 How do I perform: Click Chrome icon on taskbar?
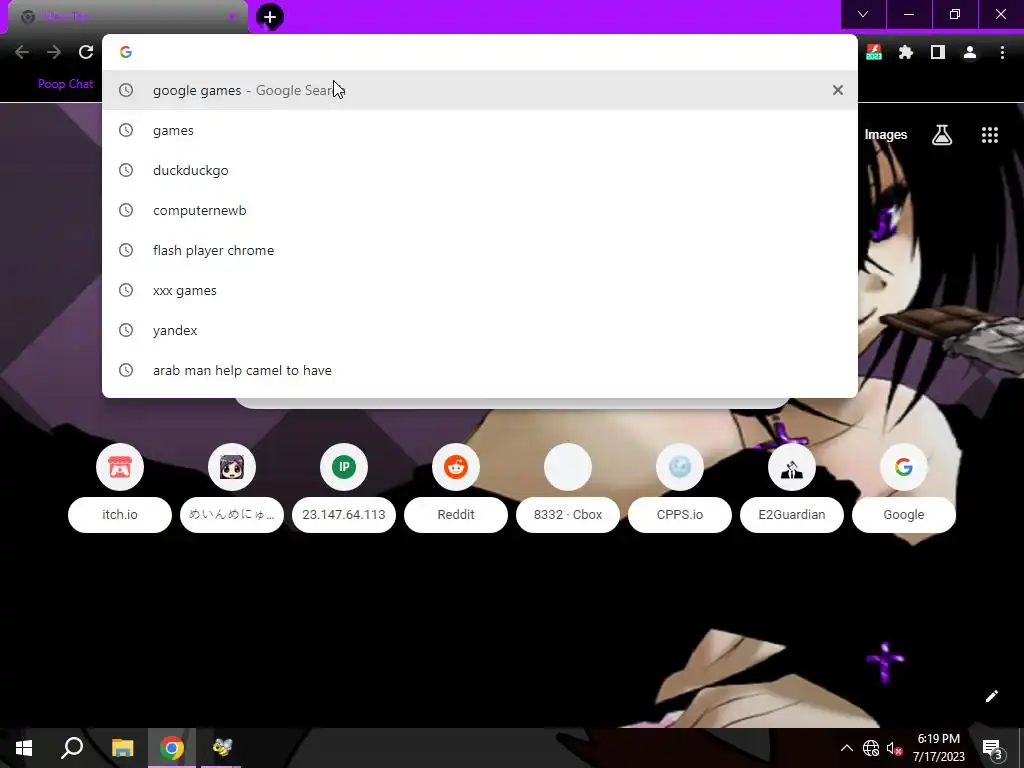pos(172,748)
